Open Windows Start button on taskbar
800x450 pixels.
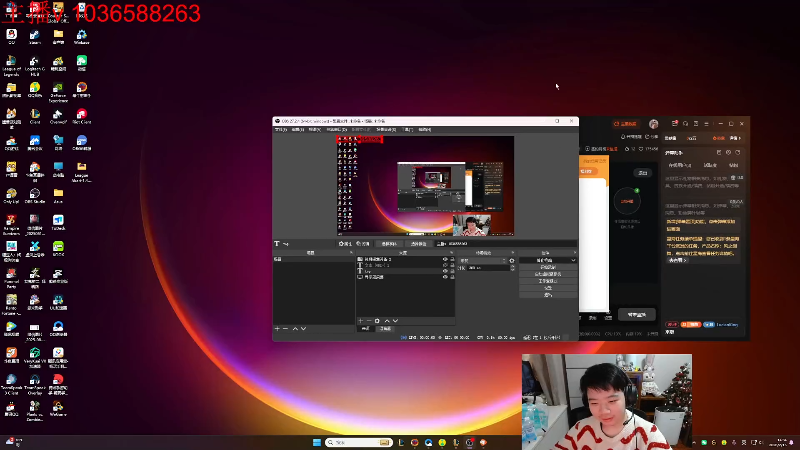(317, 442)
